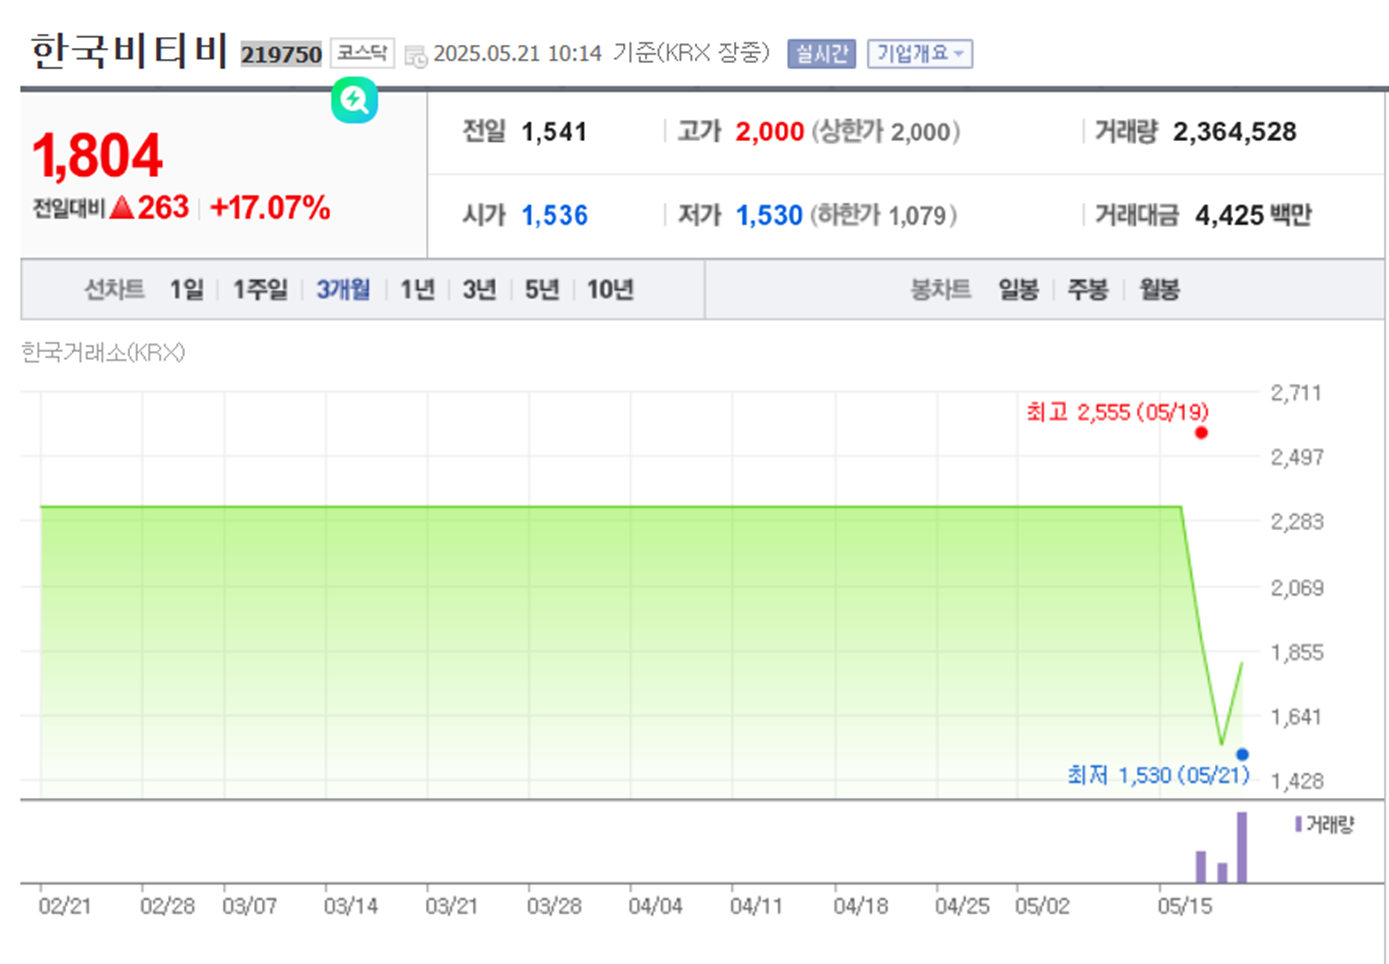Viewport: 1389px width, 964px height.
Task: Click the 봉차트 candle chart label
Action: coord(940,290)
